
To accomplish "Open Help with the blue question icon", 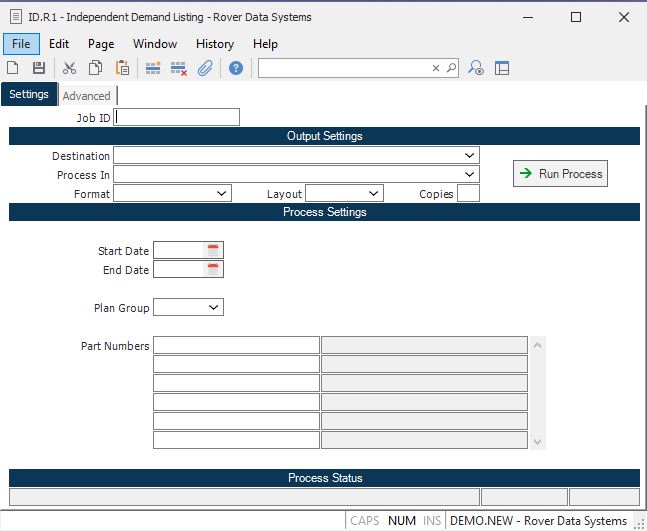I will [x=236, y=68].
